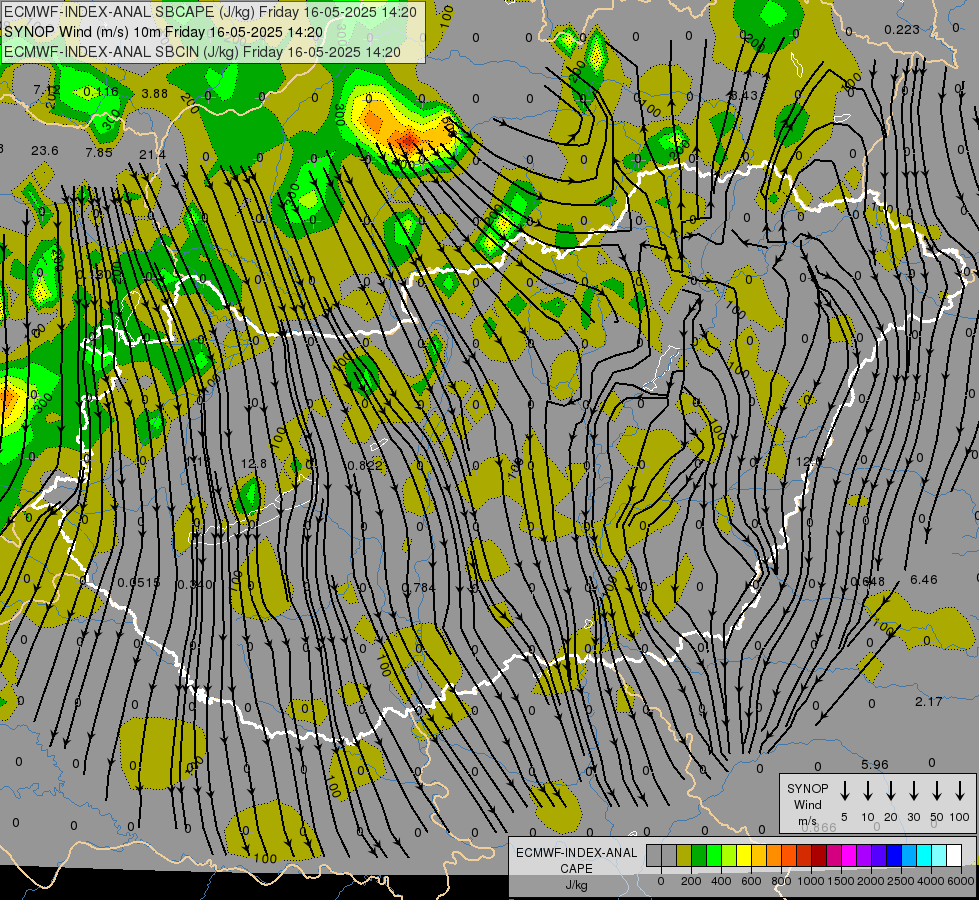Click the 0.784 value on the map
This screenshot has height=900, width=979.
tap(418, 588)
